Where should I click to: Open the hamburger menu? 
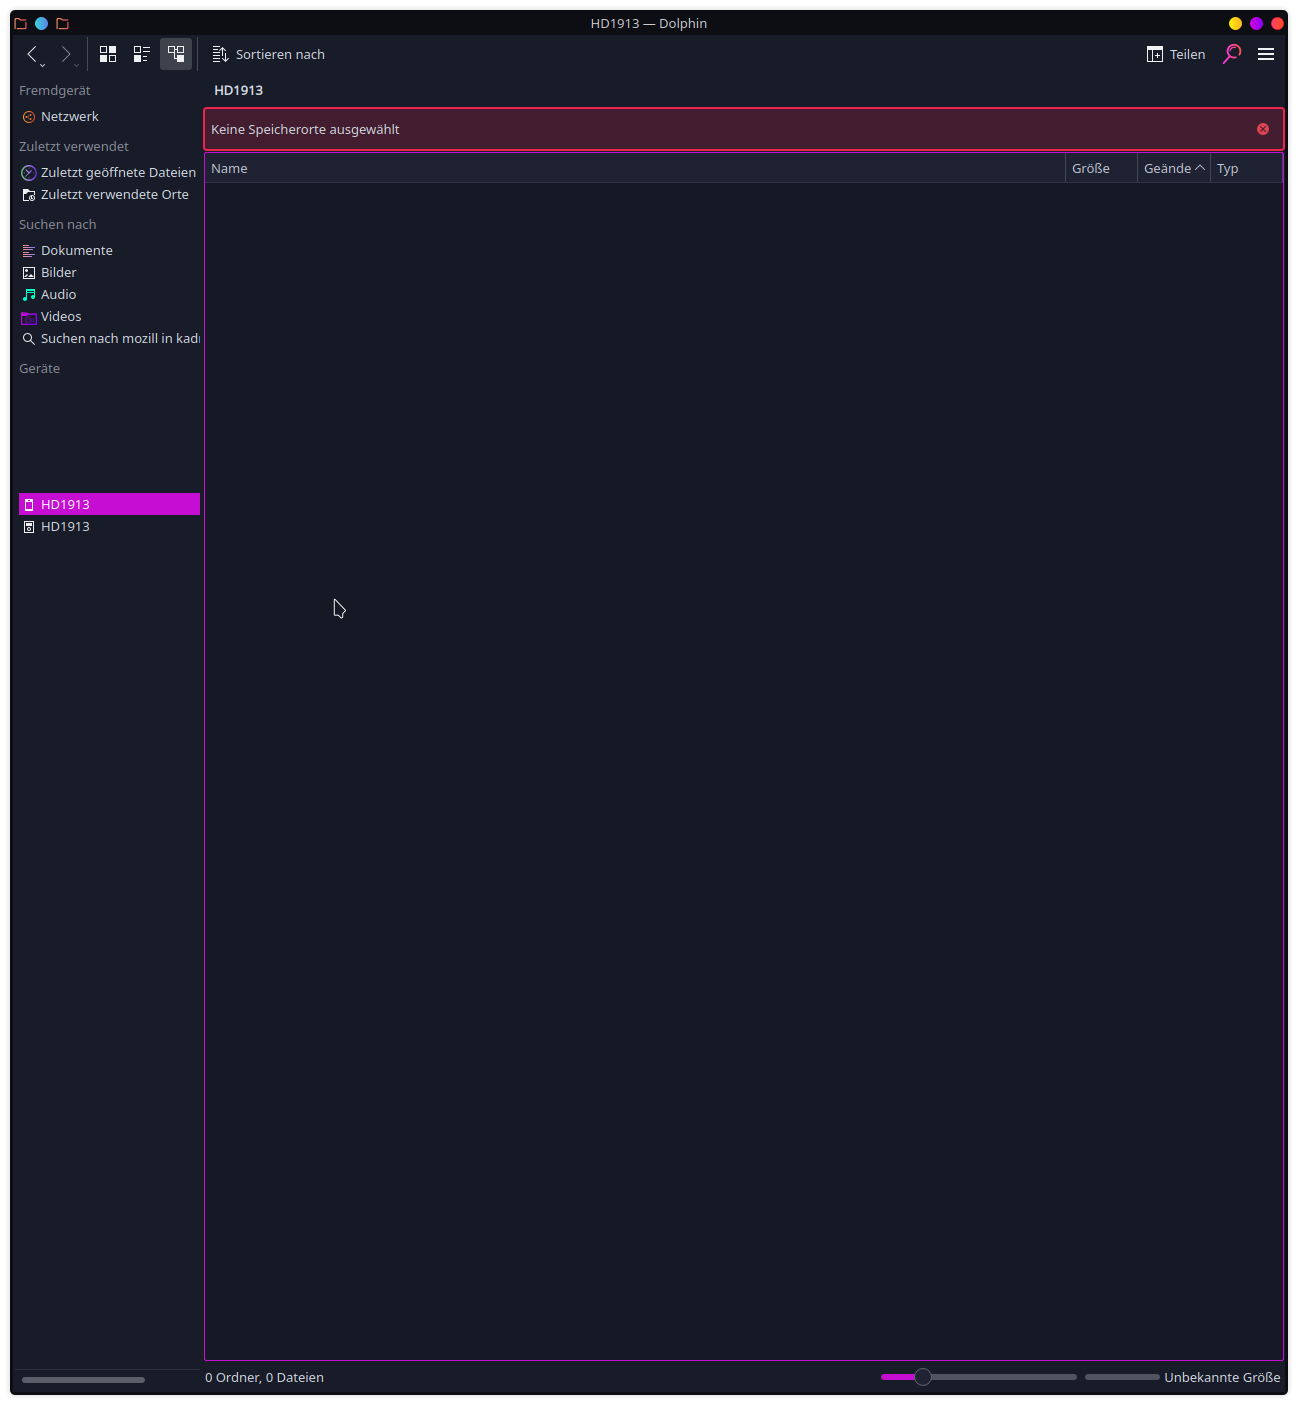[1265, 54]
